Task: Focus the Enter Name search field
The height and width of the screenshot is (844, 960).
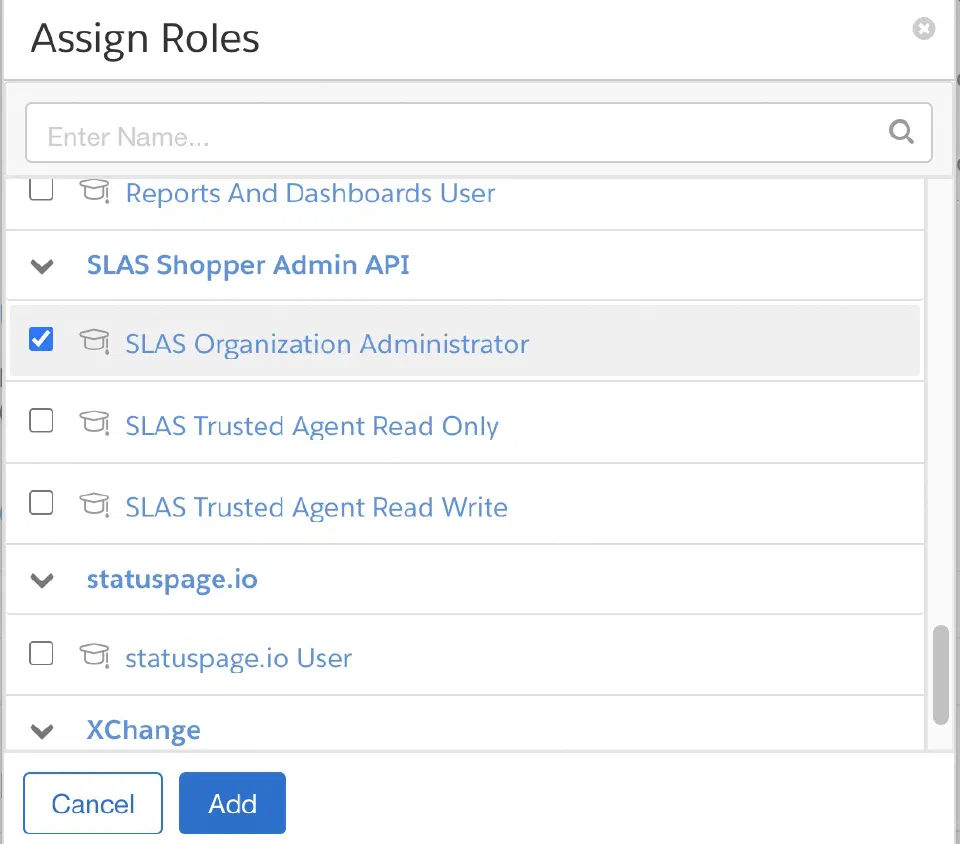Action: point(479,133)
